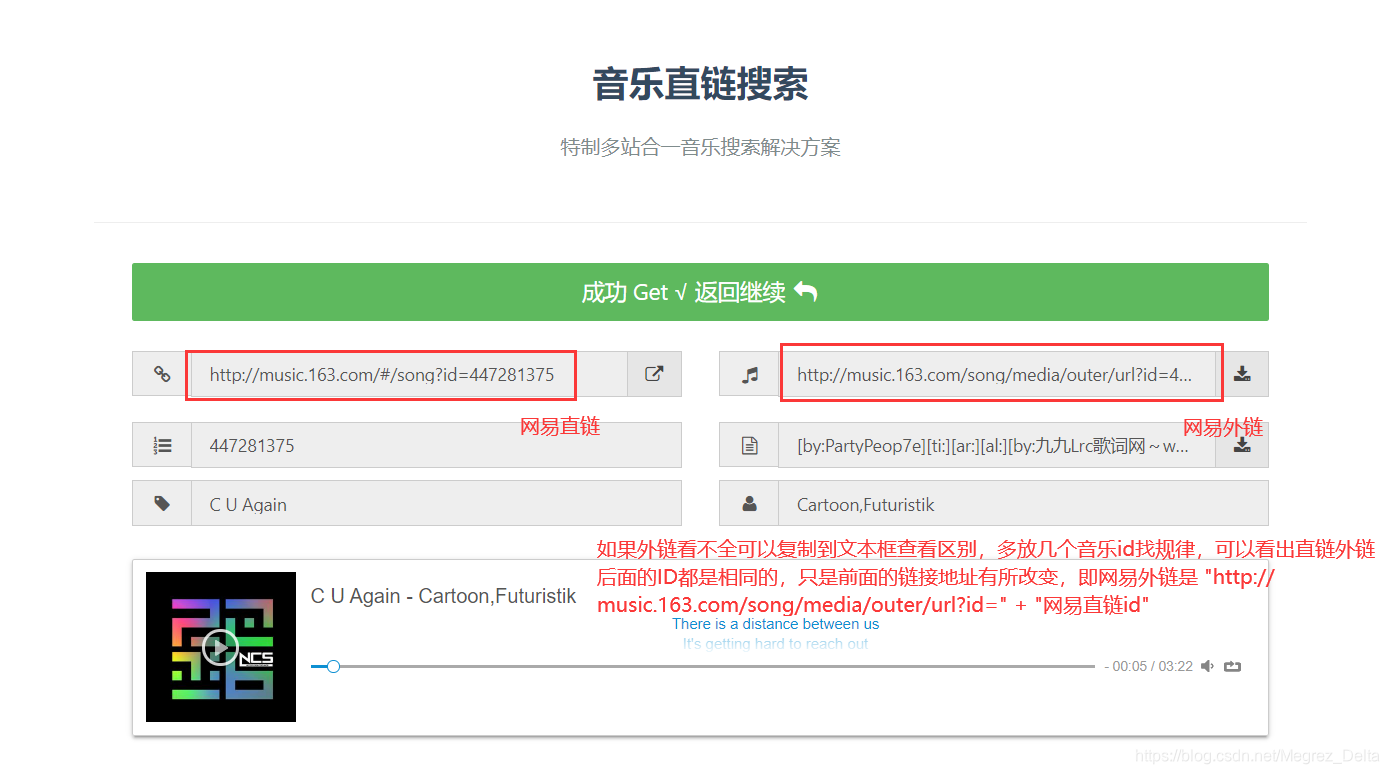Select the music.163.com/#/song?id=447281375 URL field
Image resolution: width=1389 pixels, height=774 pixels.
tap(409, 374)
